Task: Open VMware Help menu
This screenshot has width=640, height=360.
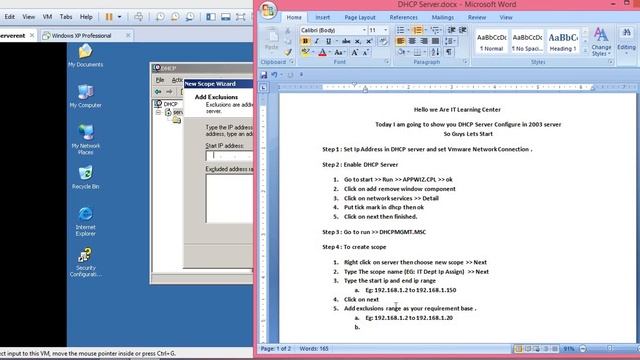Action: click(86, 17)
